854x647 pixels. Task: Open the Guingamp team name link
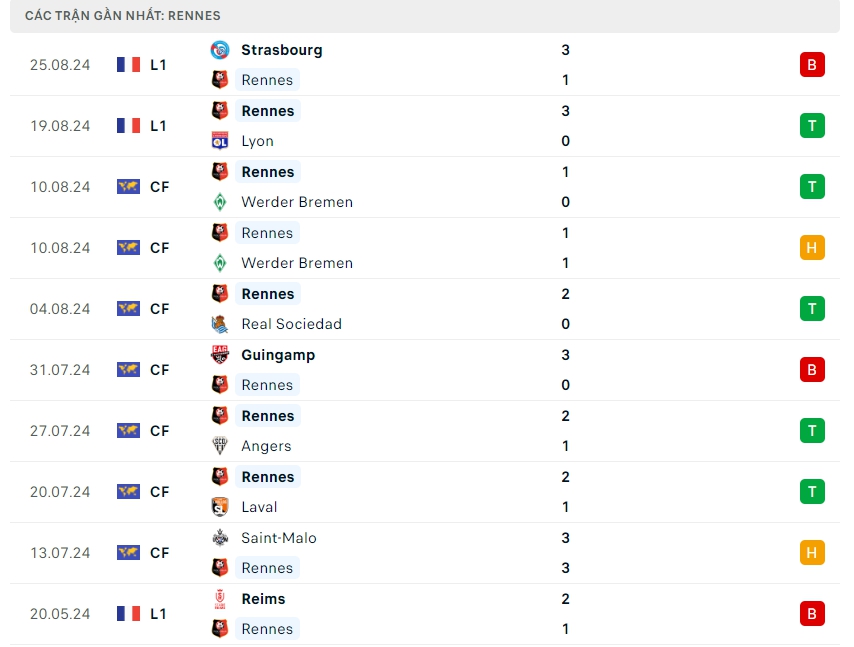(278, 355)
